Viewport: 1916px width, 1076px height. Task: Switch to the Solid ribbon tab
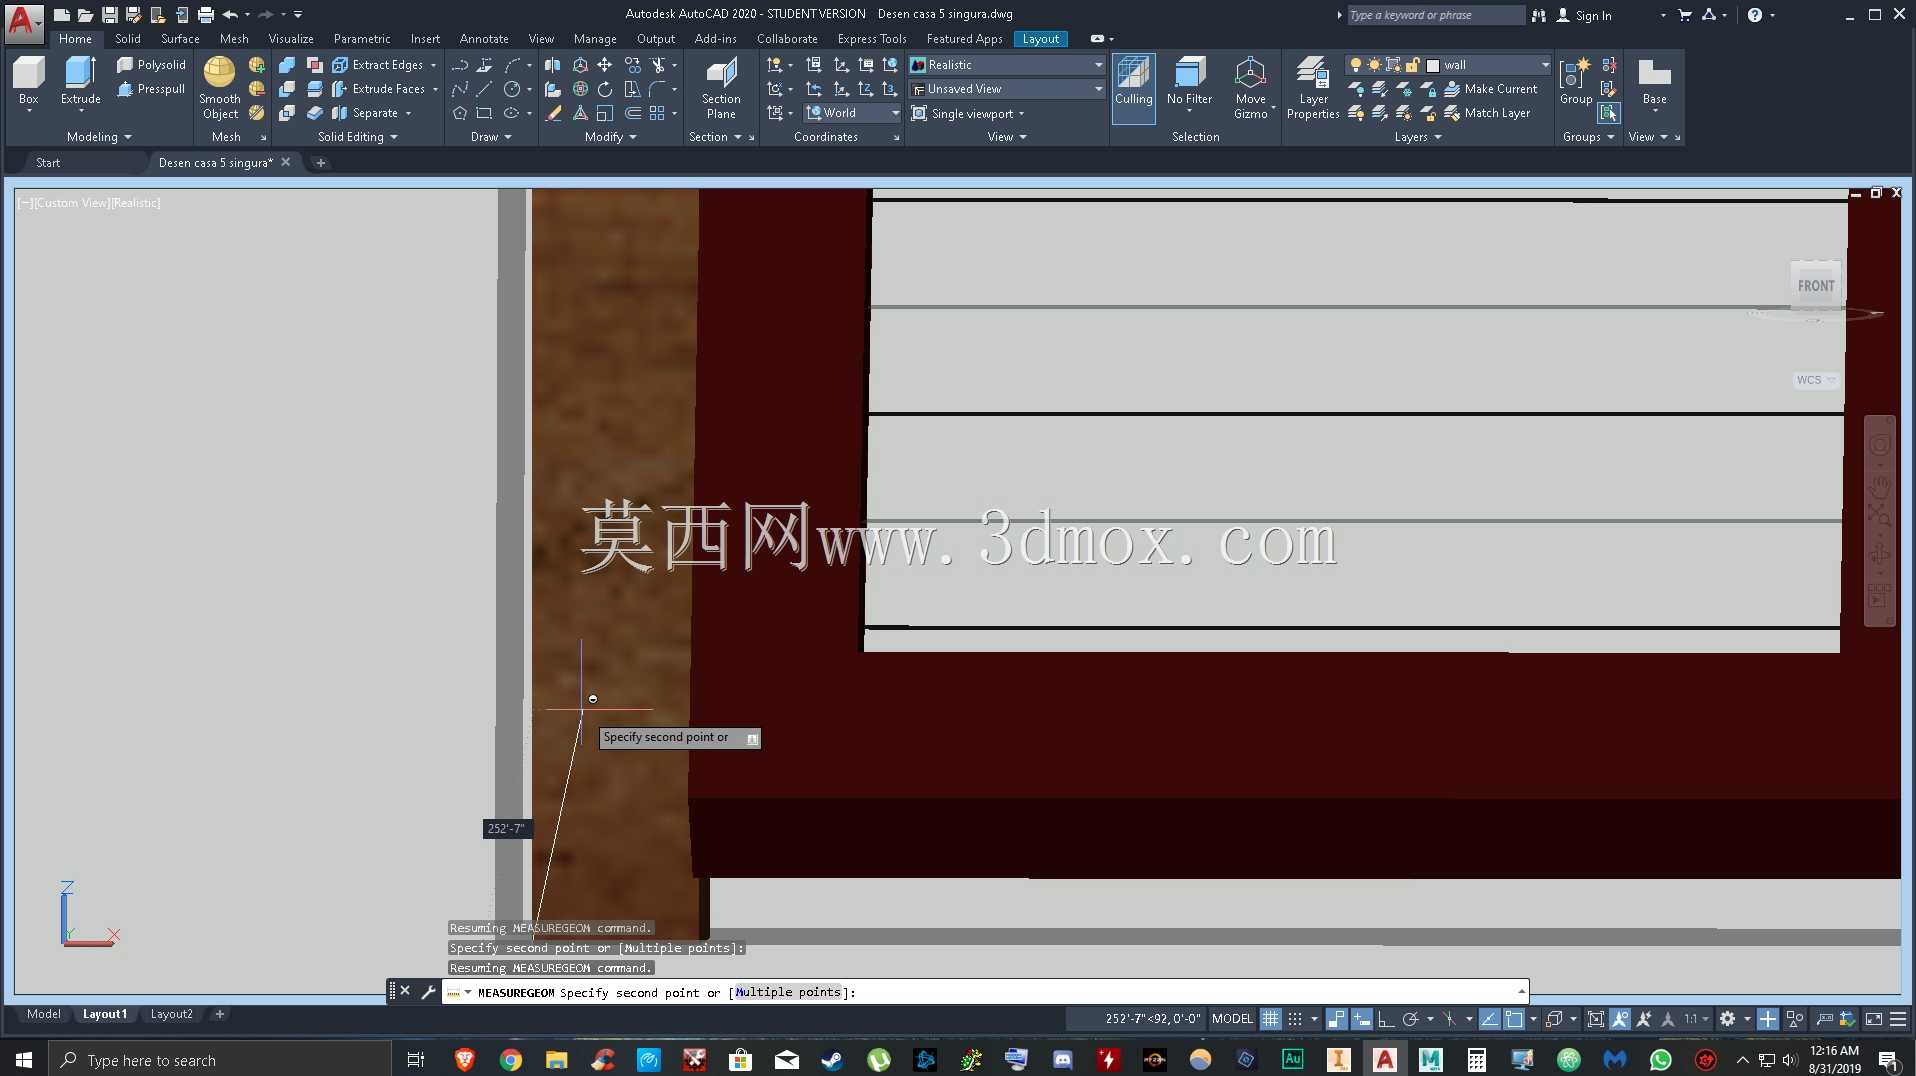tap(128, 39)
